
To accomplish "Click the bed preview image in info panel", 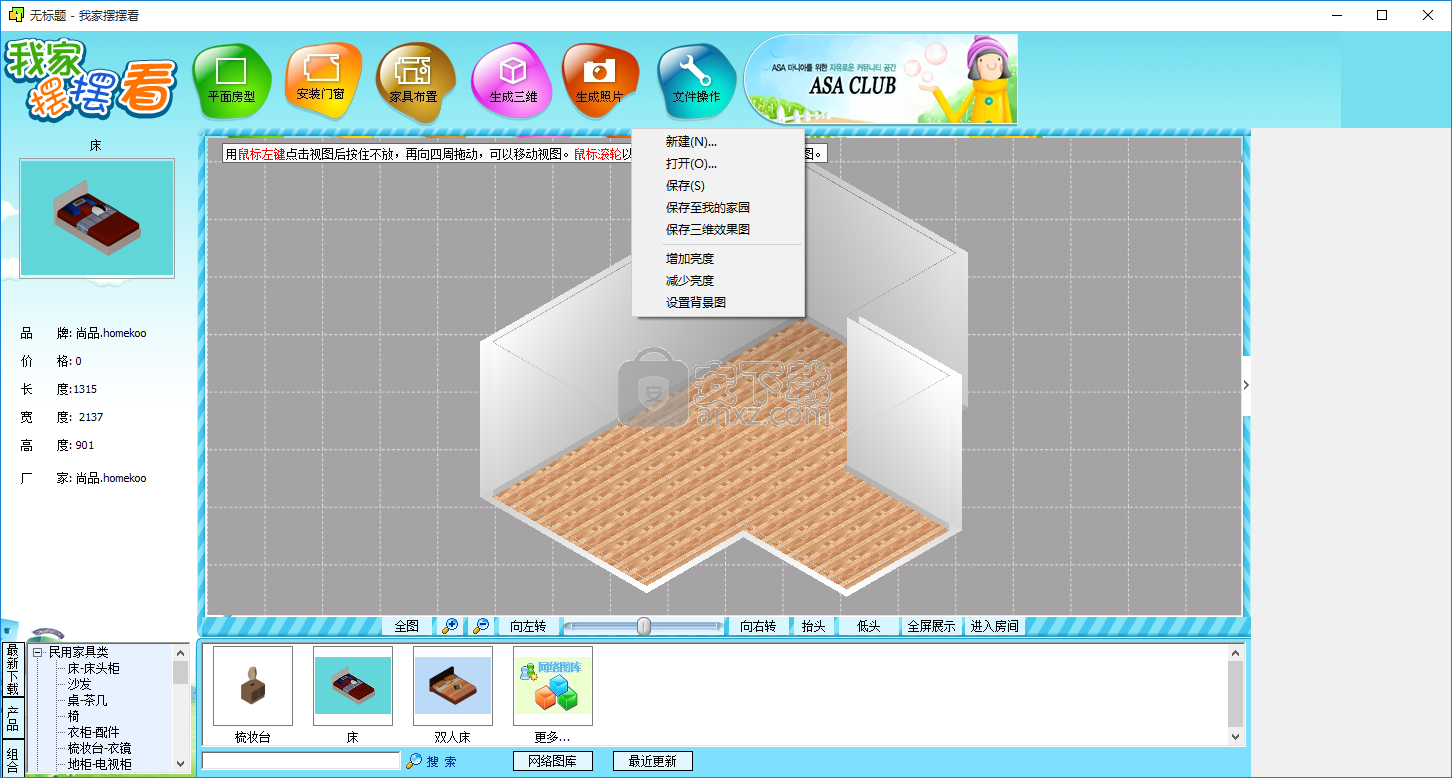I will (97, 218).
